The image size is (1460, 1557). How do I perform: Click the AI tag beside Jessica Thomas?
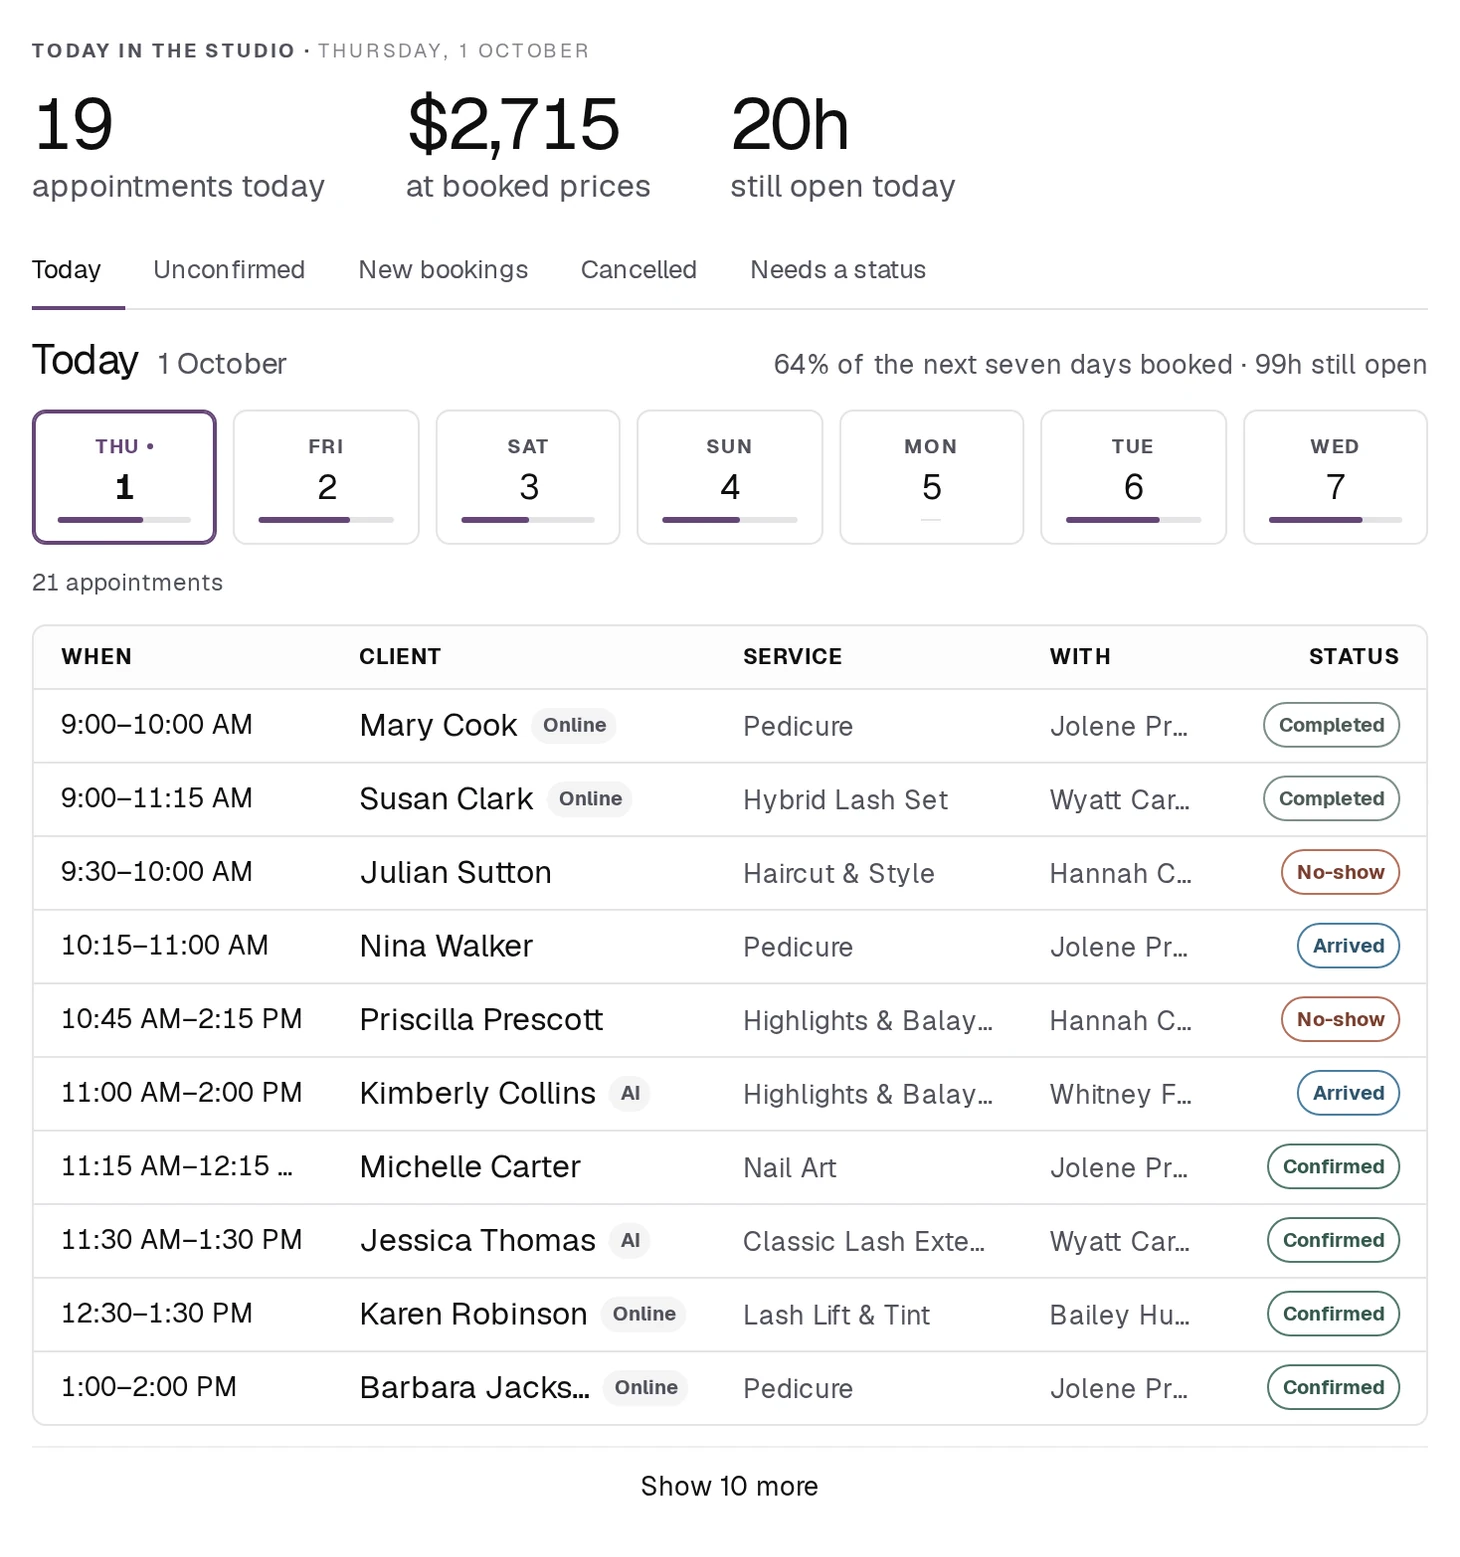point(630,1240)
